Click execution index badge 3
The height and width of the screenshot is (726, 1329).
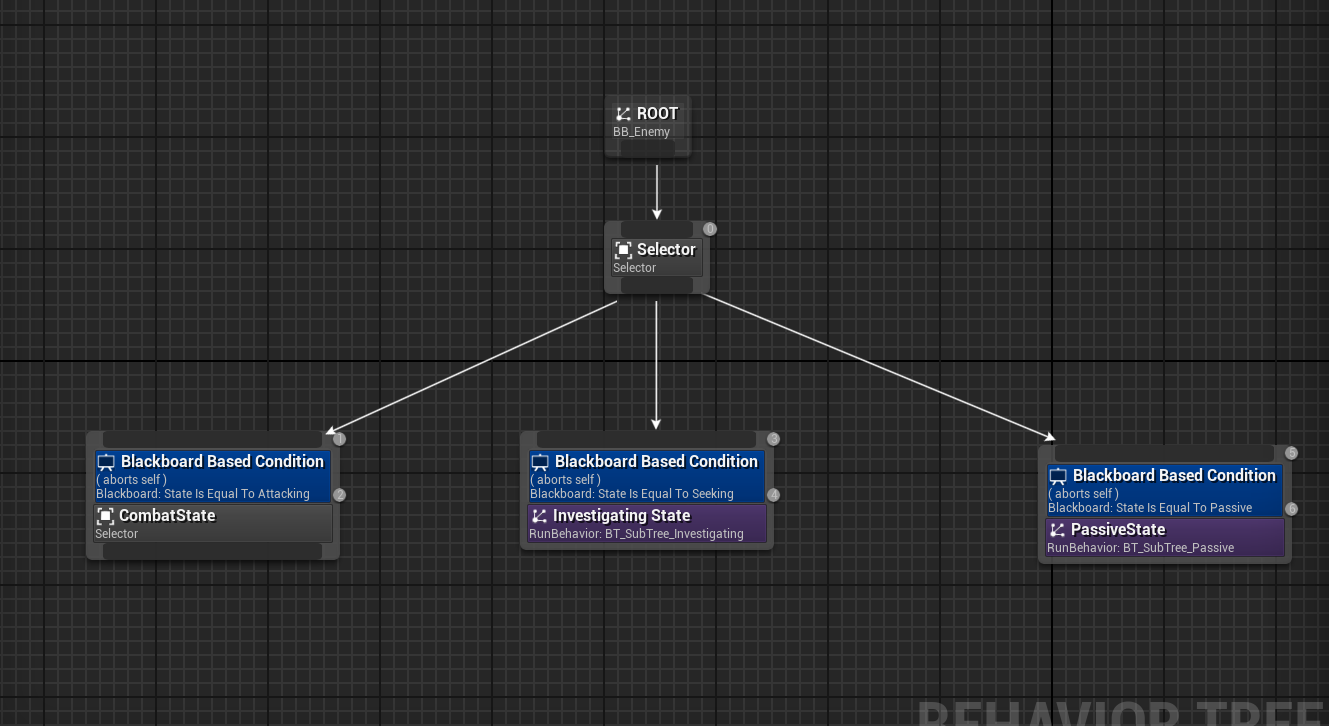point(773,439)
